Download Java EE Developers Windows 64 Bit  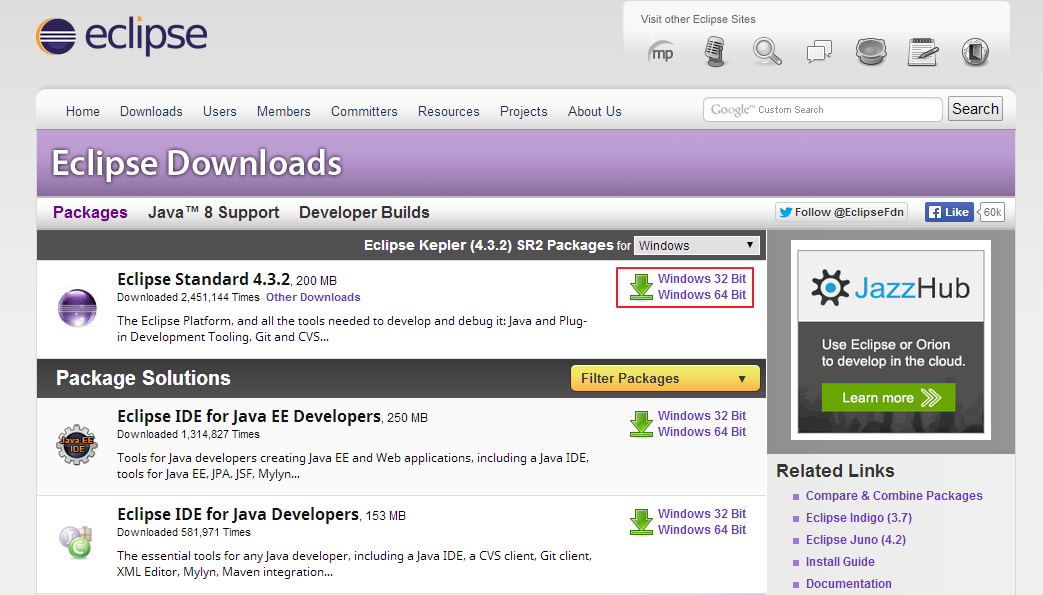pos(702,432)
